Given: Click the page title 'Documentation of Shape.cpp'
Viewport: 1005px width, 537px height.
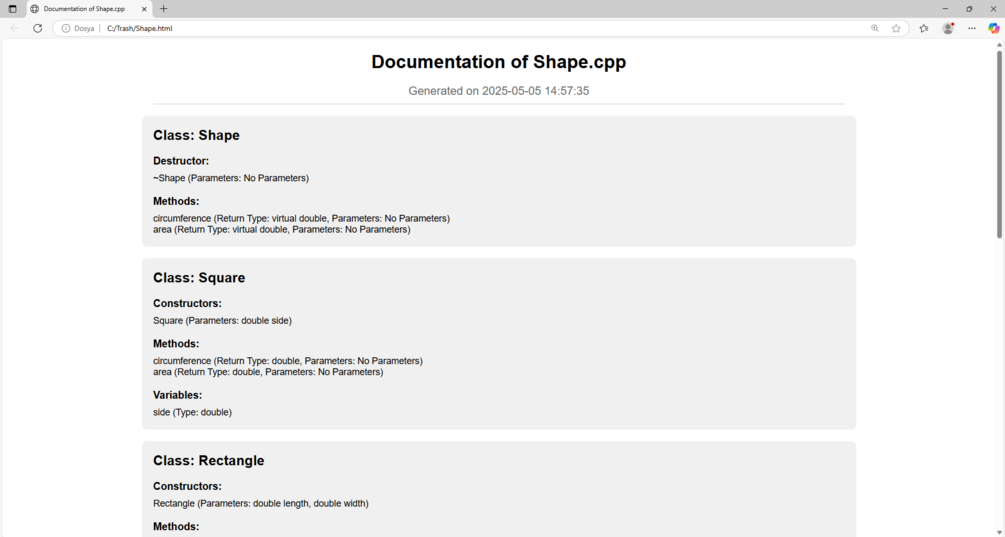Looking at the screenshot, I should 498,62.
